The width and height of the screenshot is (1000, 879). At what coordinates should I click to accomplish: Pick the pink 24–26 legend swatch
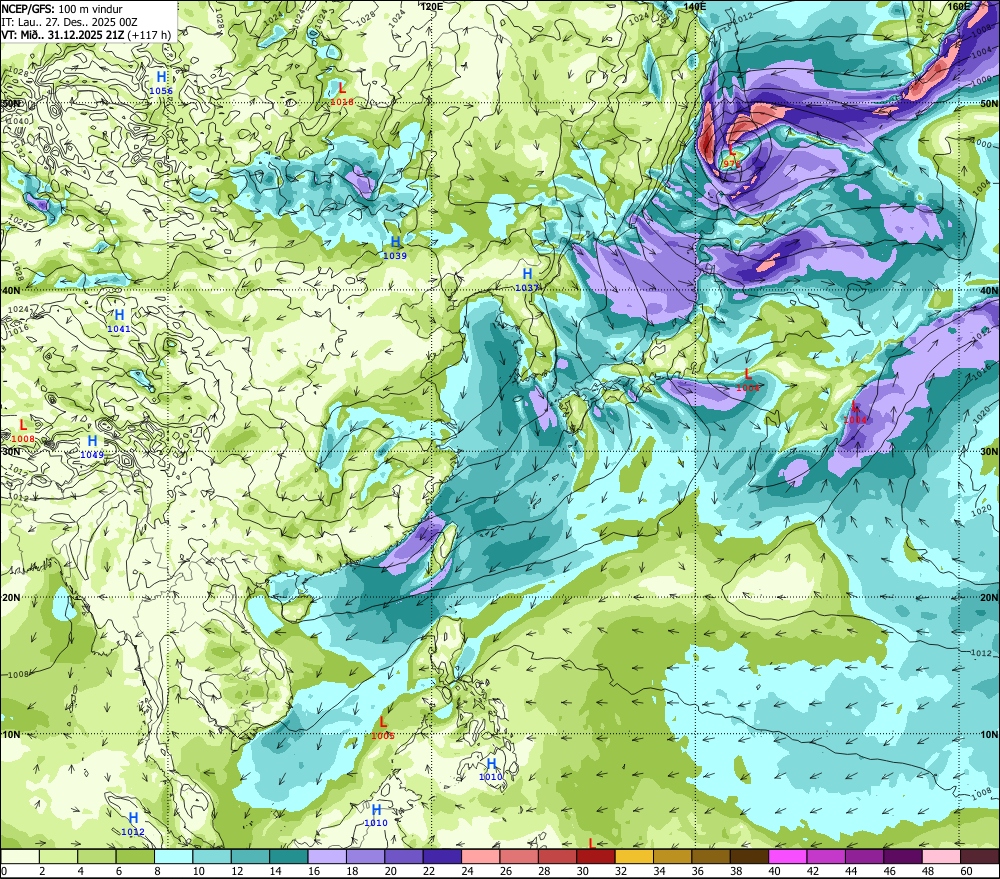pos(480,857)
